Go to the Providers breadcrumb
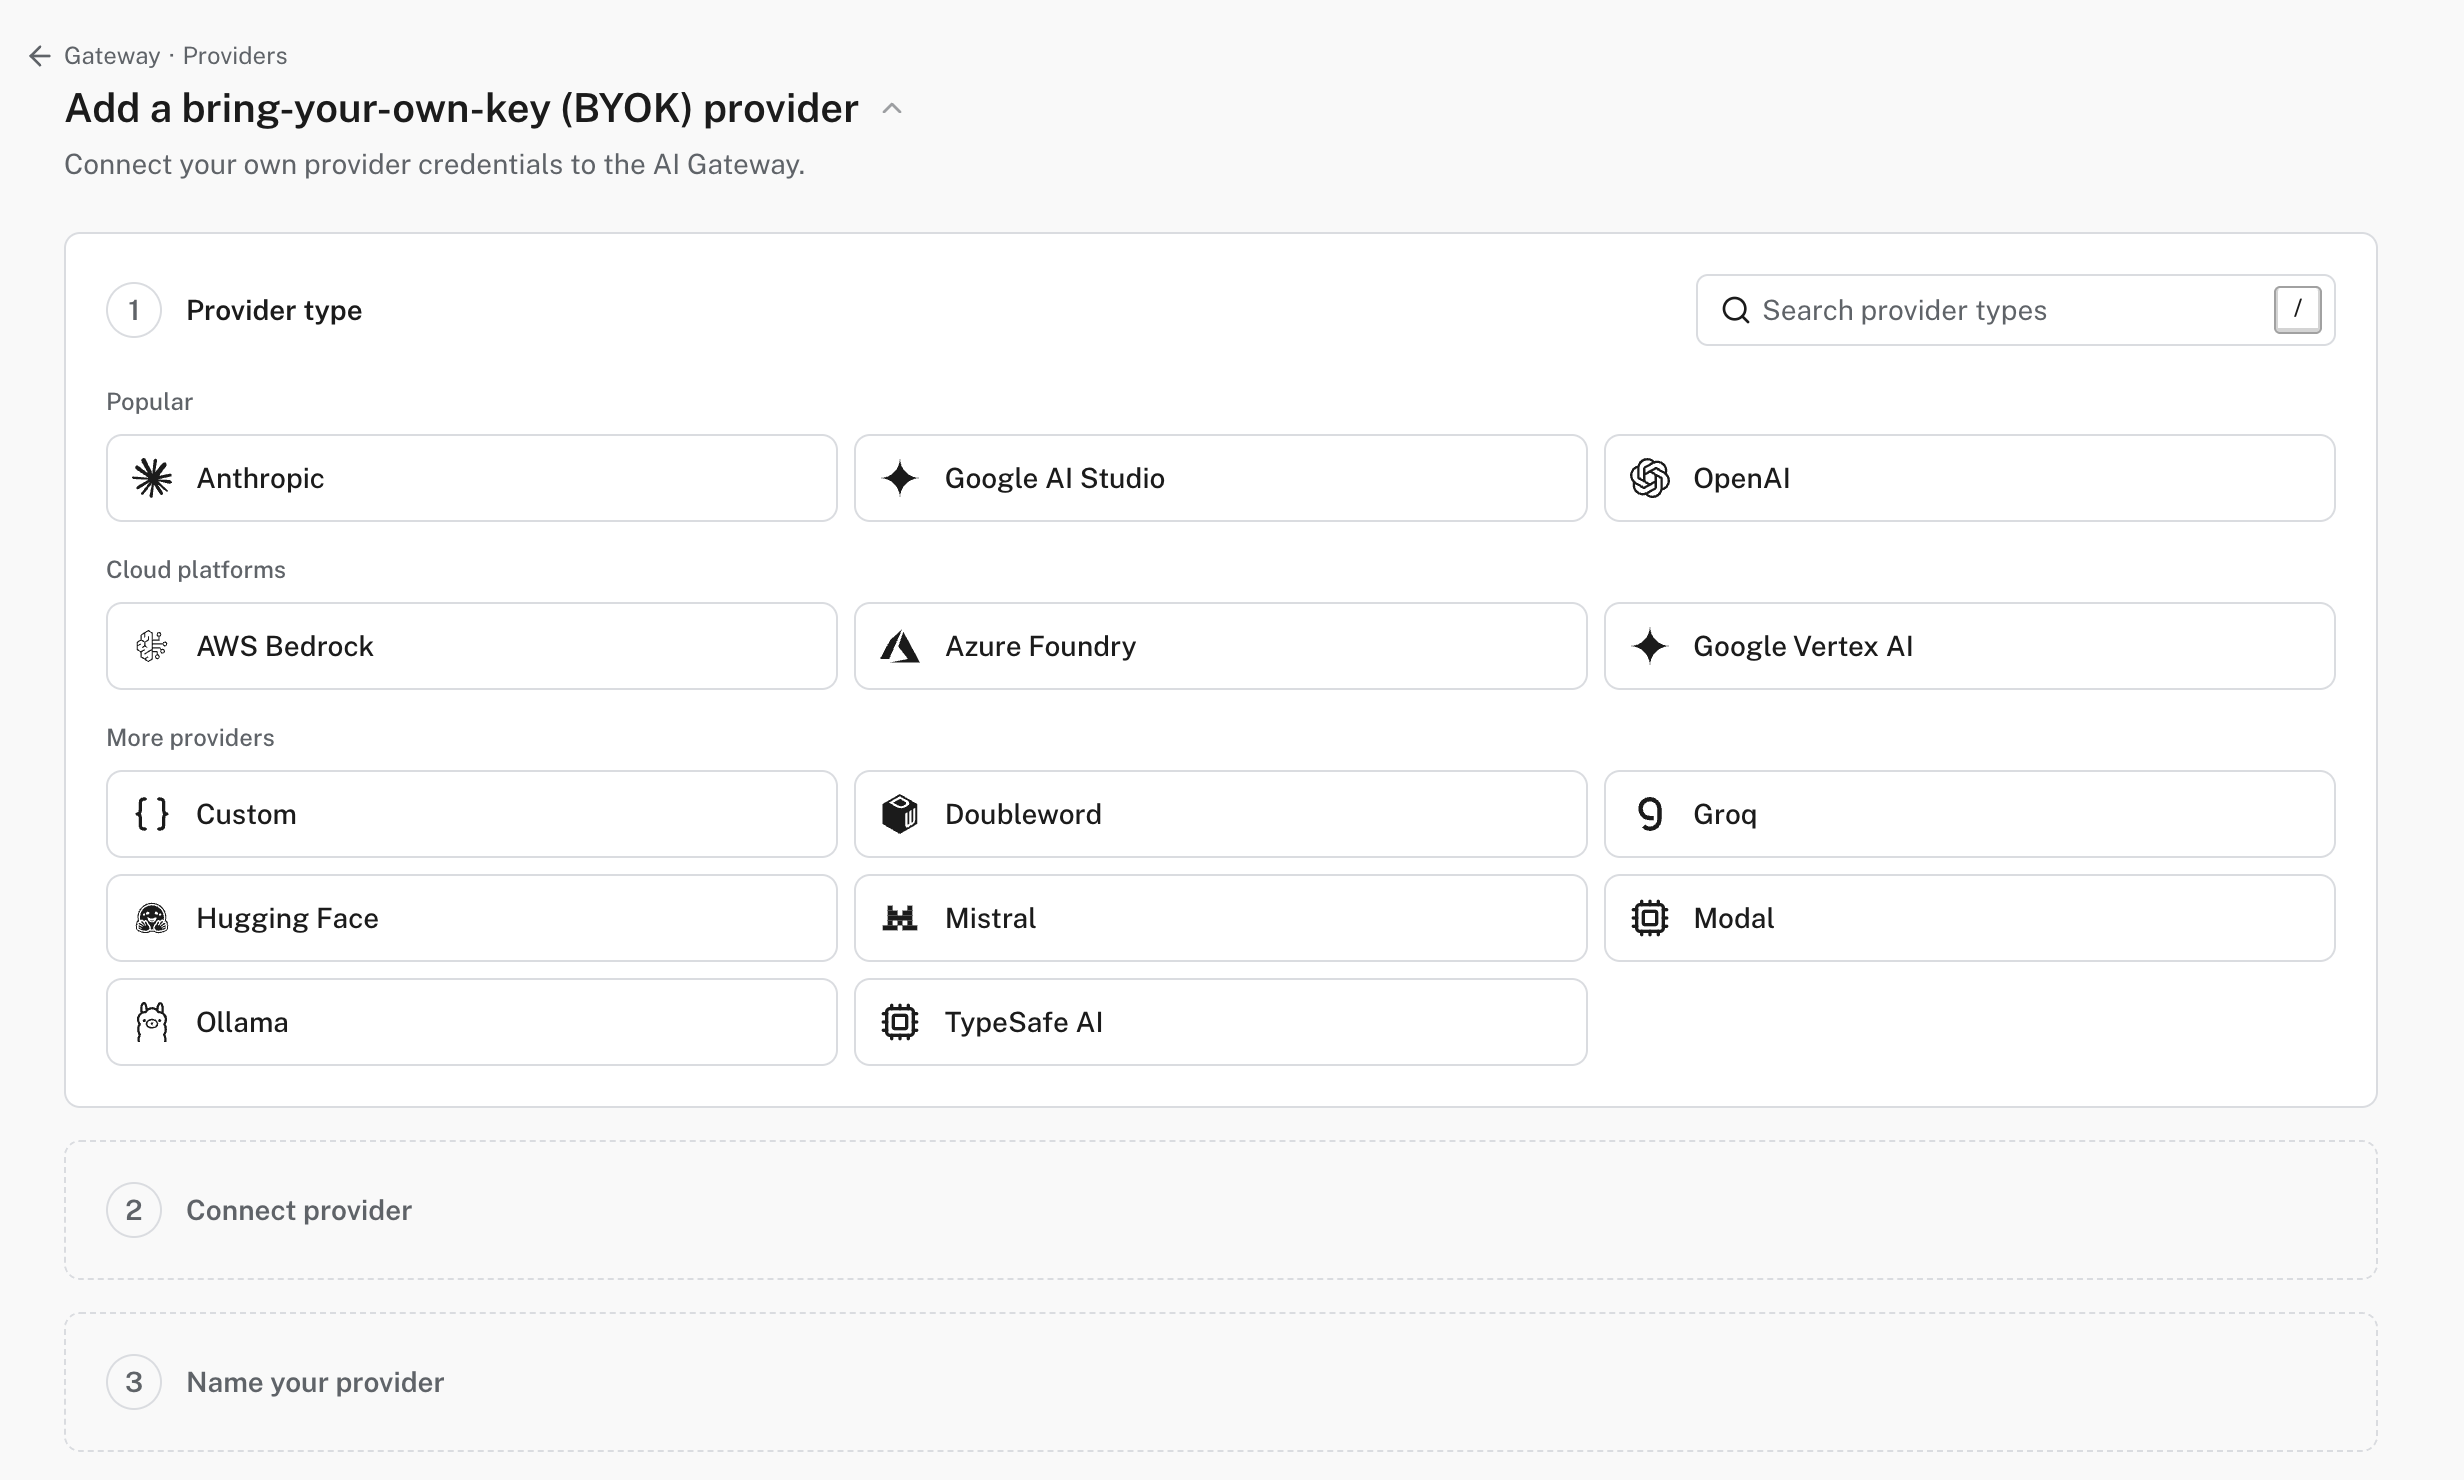This screenshot has width=2464, height=1480. (235, 56)
